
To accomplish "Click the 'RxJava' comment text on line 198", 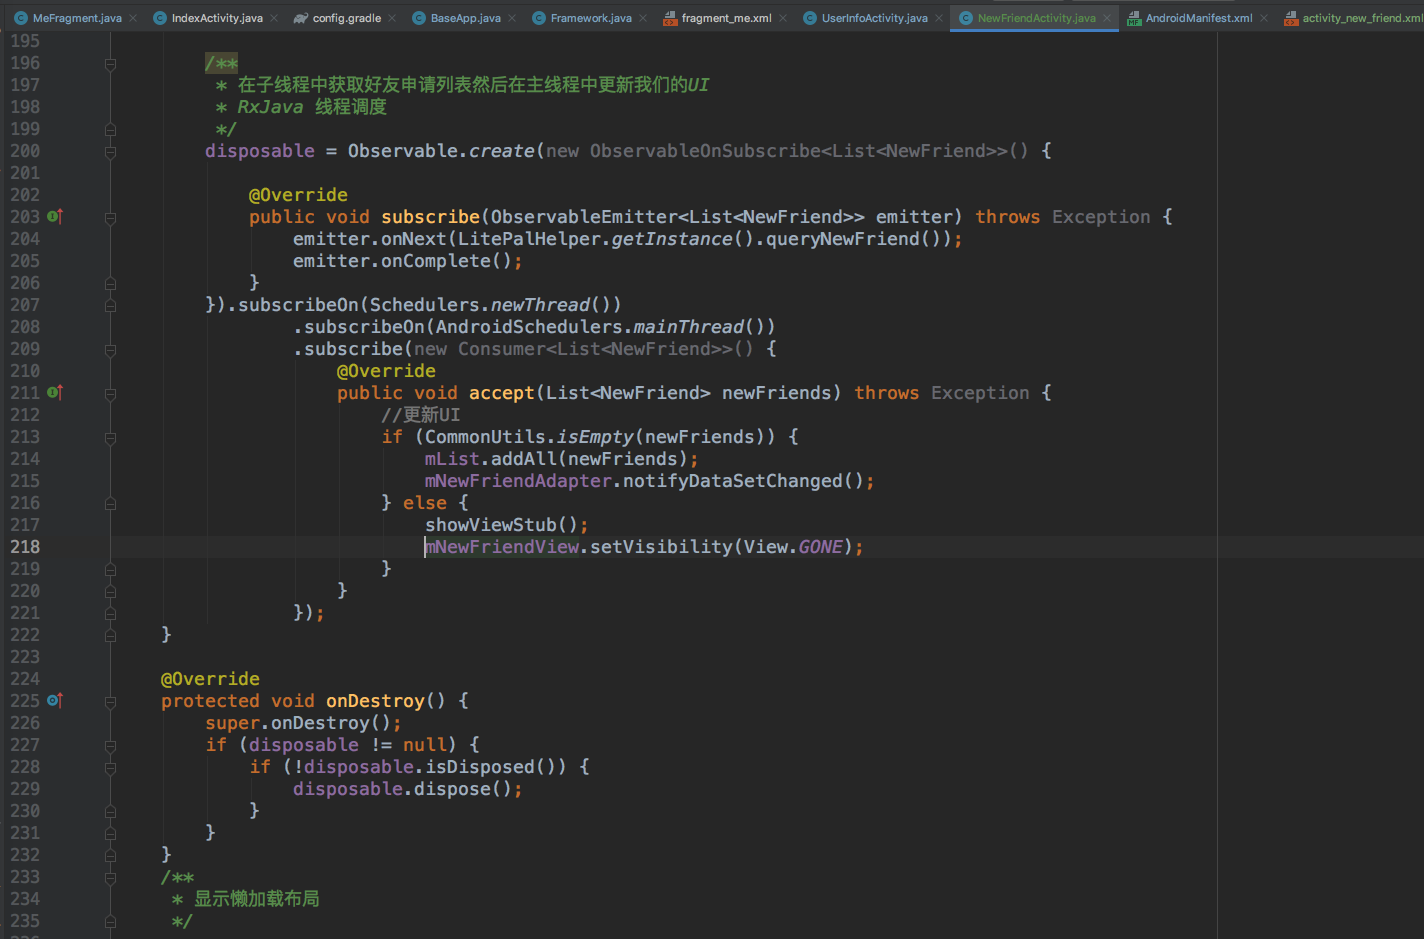I will pos(270,107).
